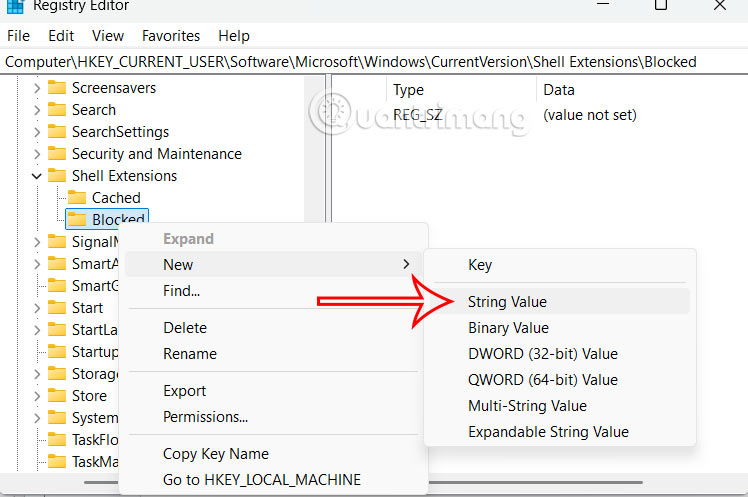Click the '(value not set)' data cell
This screenshot has height=497, width=748.
point(590,114)
